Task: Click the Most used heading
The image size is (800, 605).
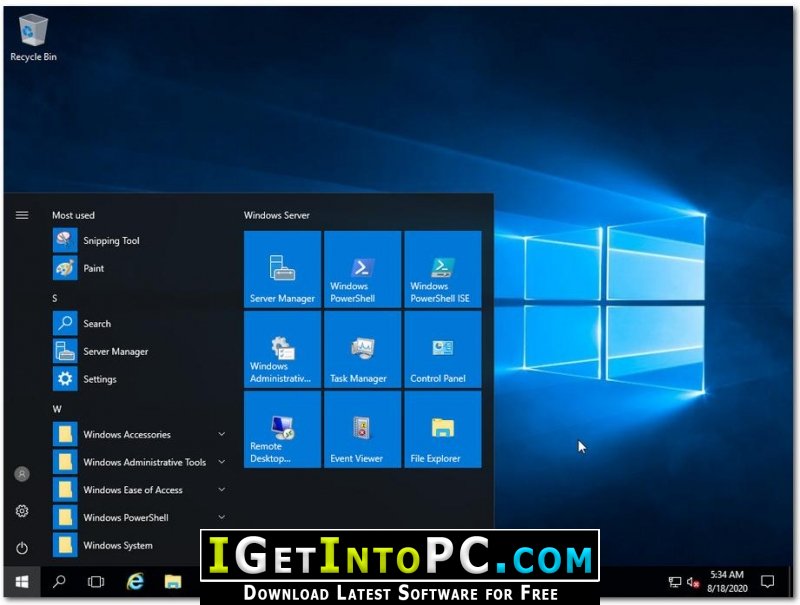Action: 73,215
